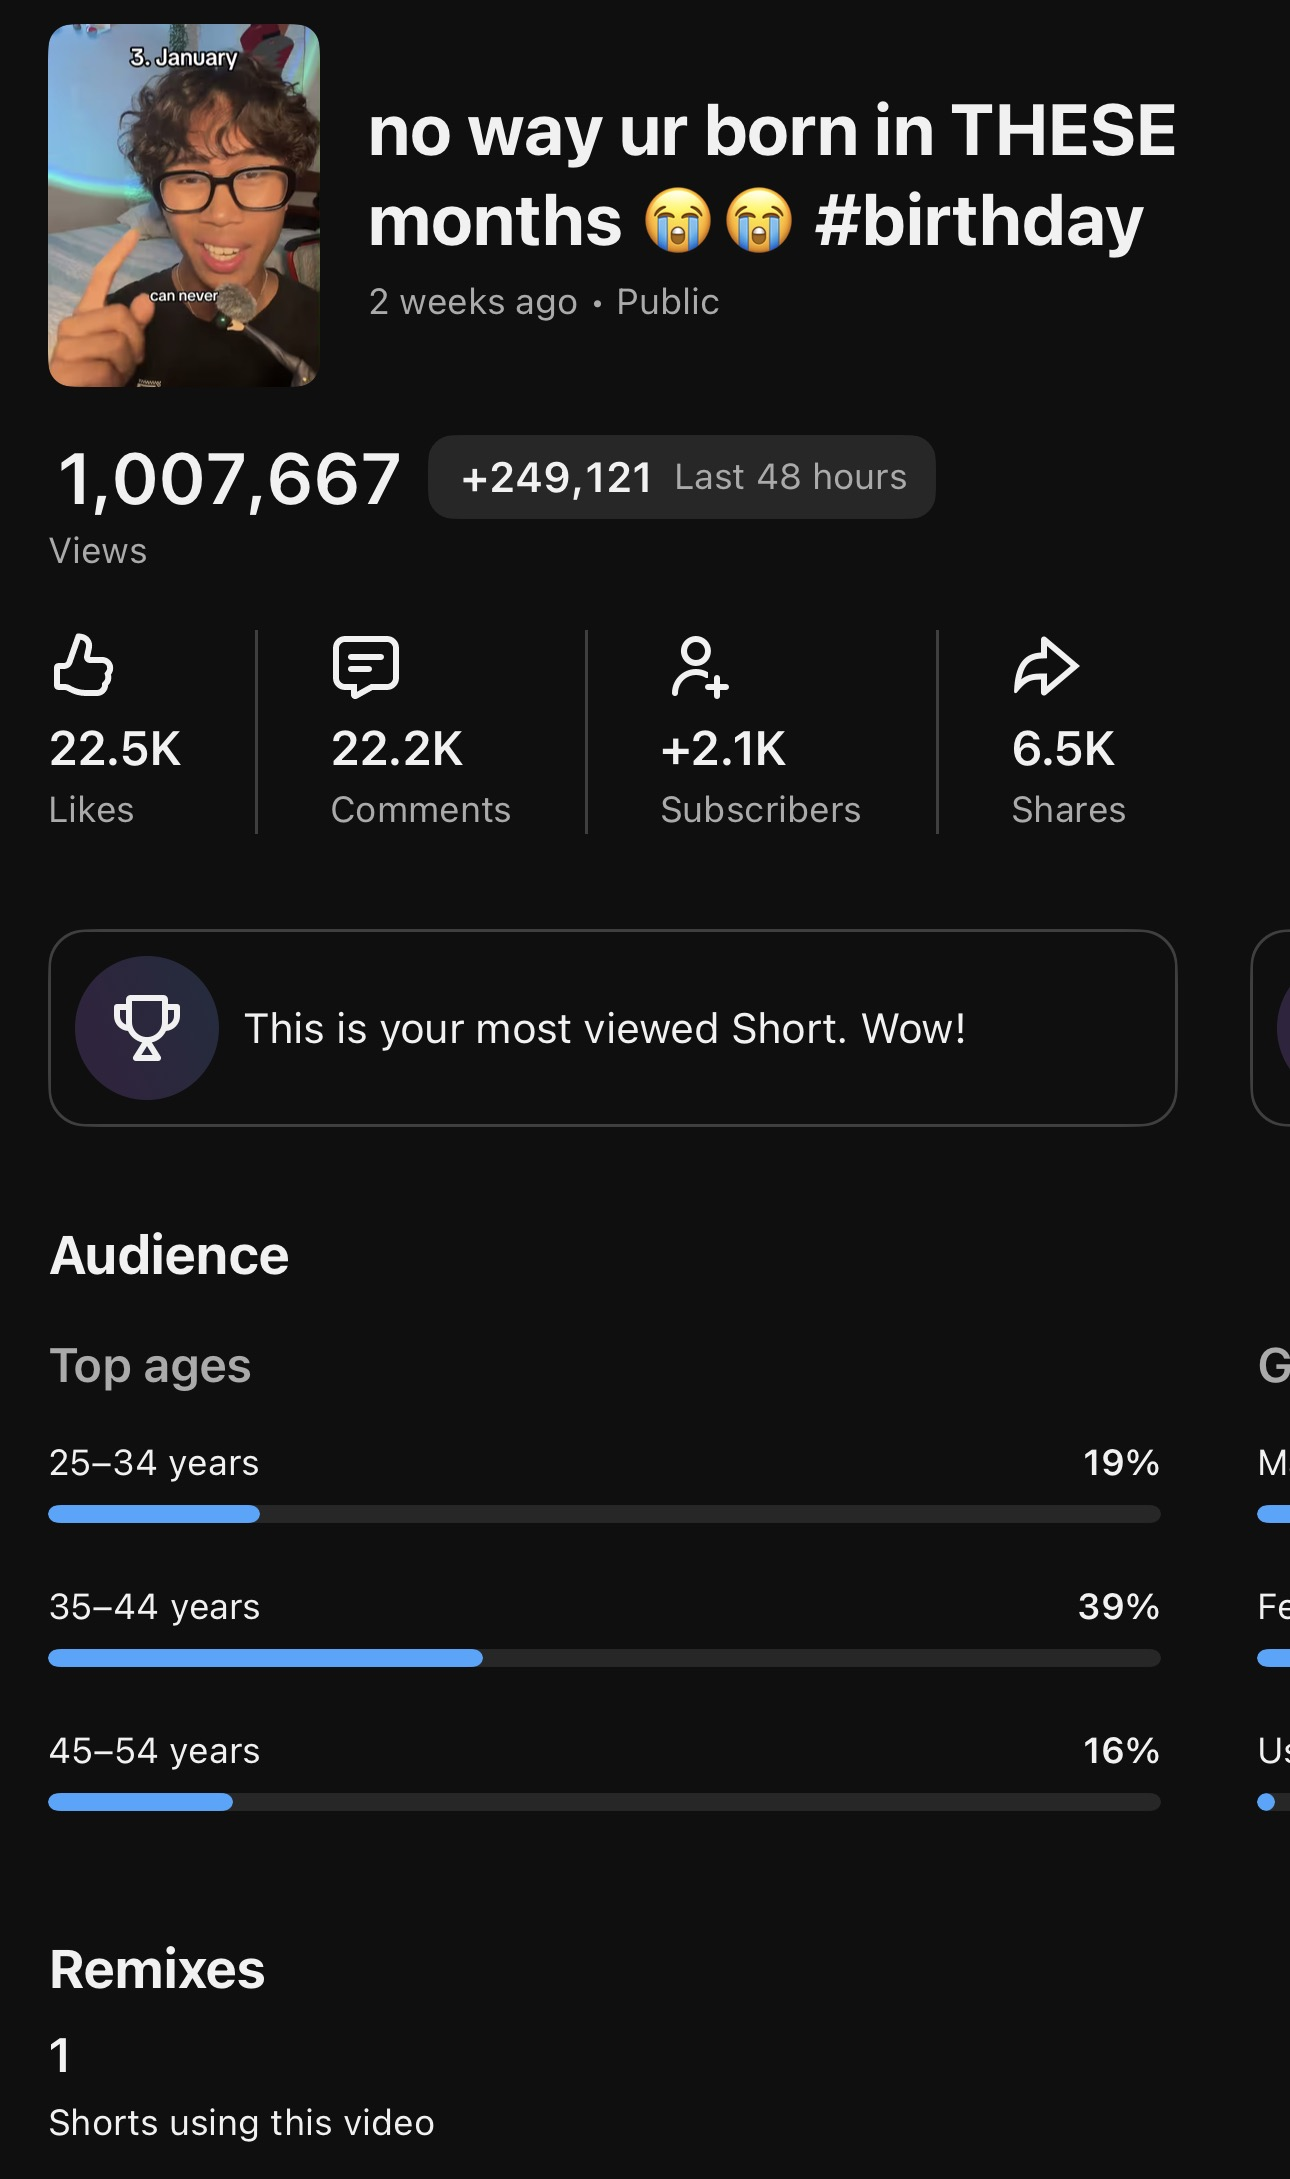The height and width of the screenshot is (2179, 1290).
Task: Tap the 22.2K comments value
Action: coord(397,749)
